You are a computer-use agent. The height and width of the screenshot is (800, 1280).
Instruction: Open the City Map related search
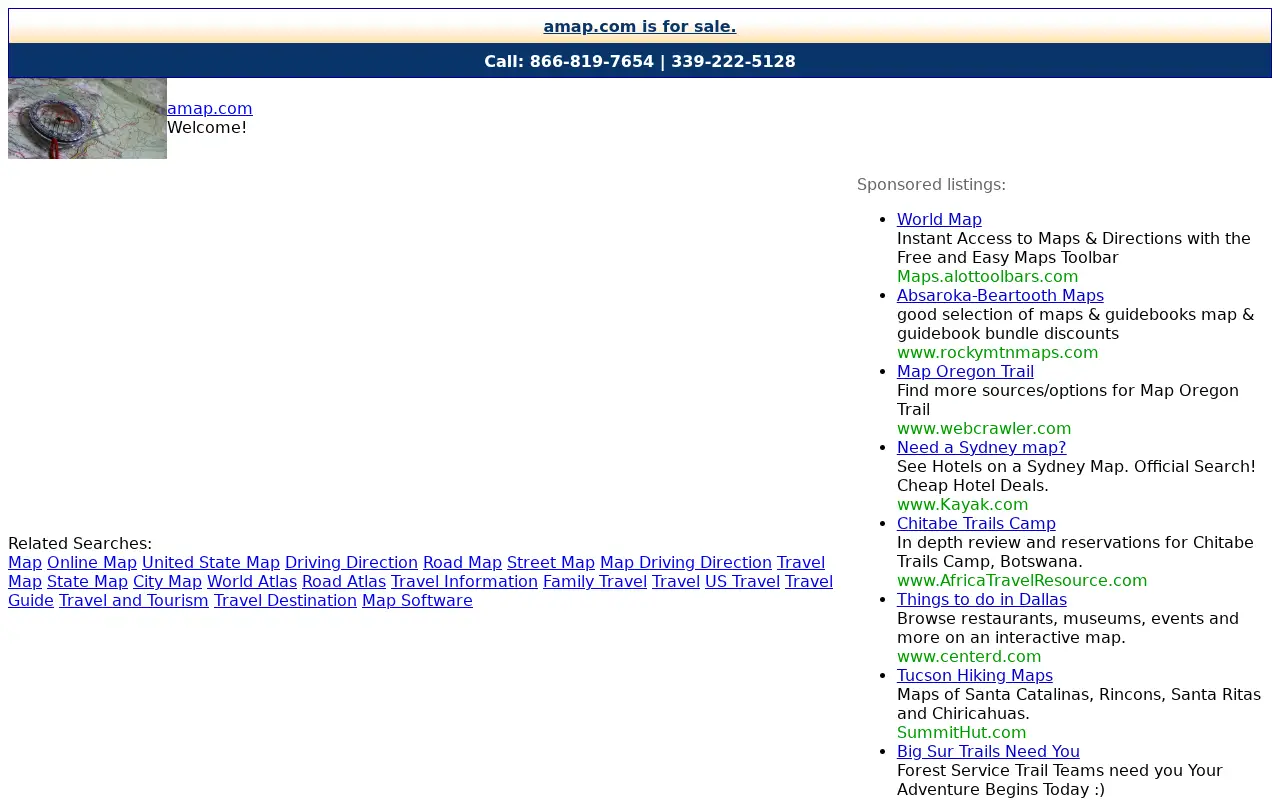click(x=167, y=581)
